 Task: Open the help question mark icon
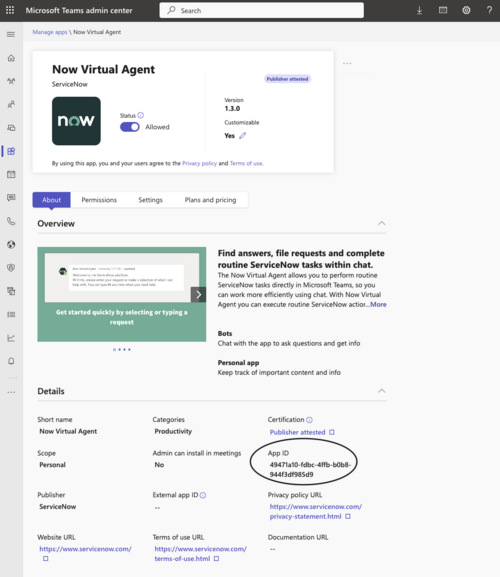click(489, 10)
